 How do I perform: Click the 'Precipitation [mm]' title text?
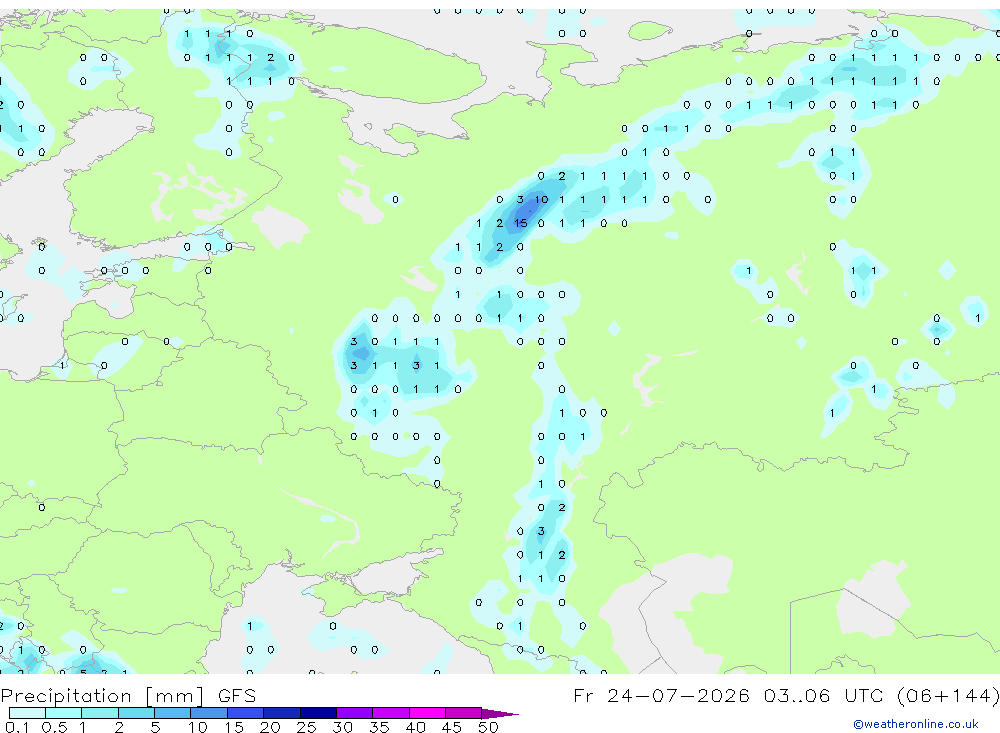coord(102,696)
